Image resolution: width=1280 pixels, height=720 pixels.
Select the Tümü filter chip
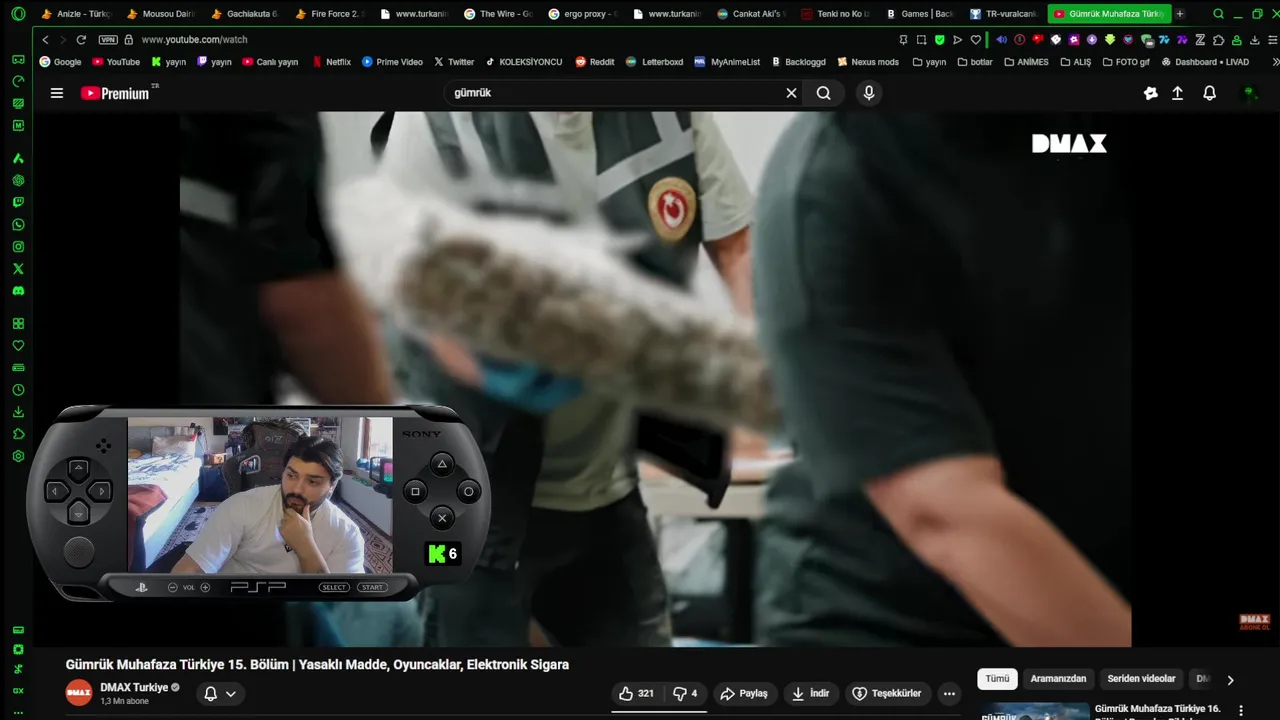pos(997,678)
